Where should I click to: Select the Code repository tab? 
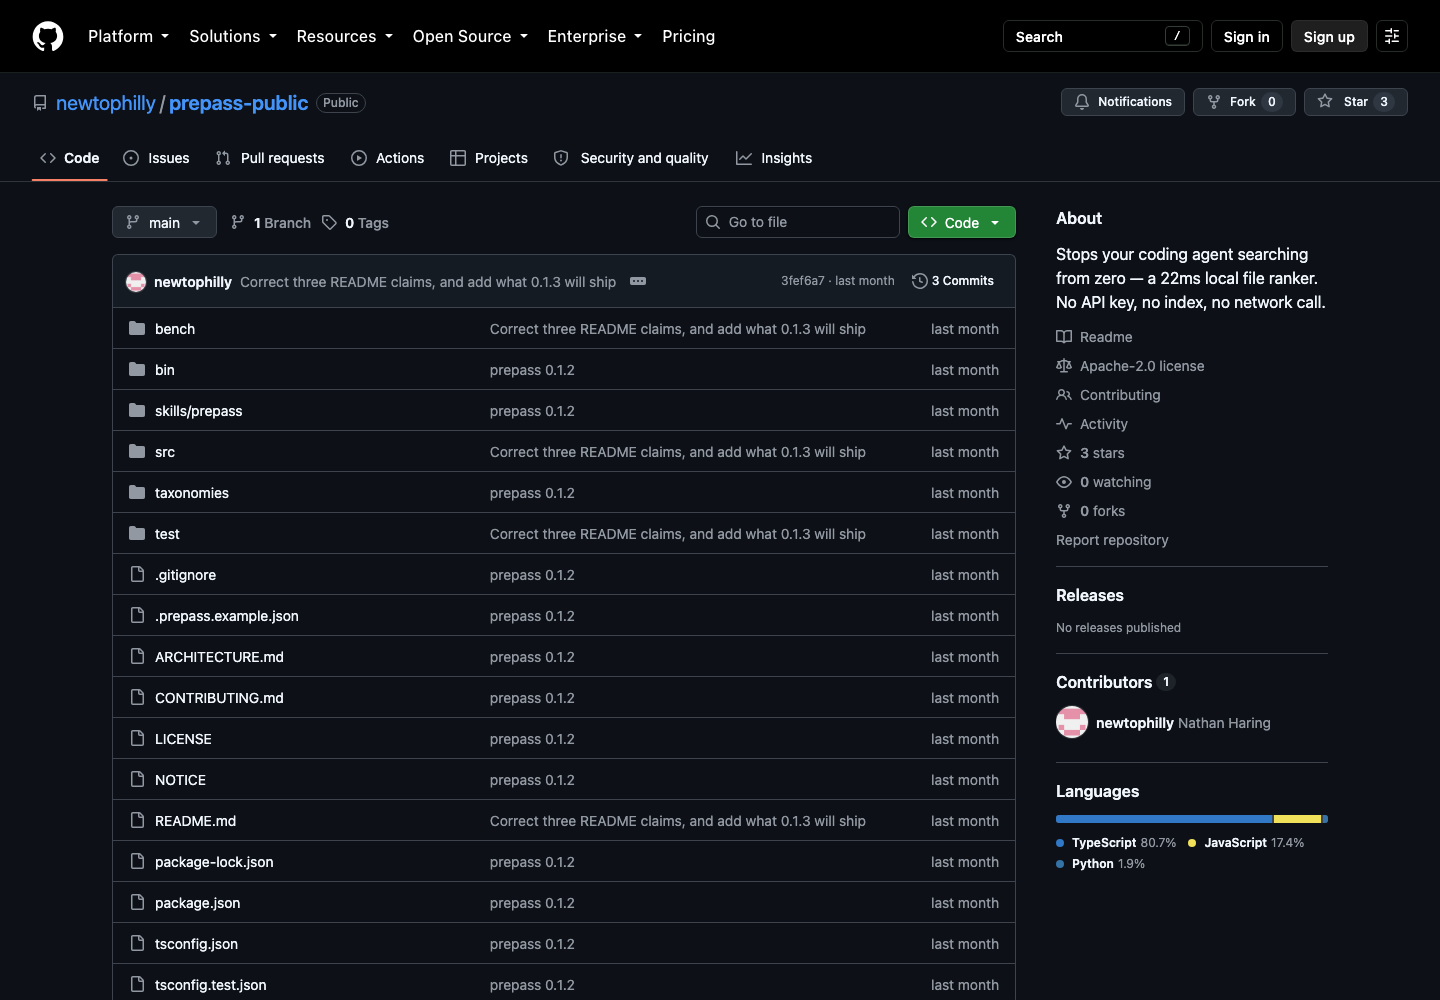(70, 158)
